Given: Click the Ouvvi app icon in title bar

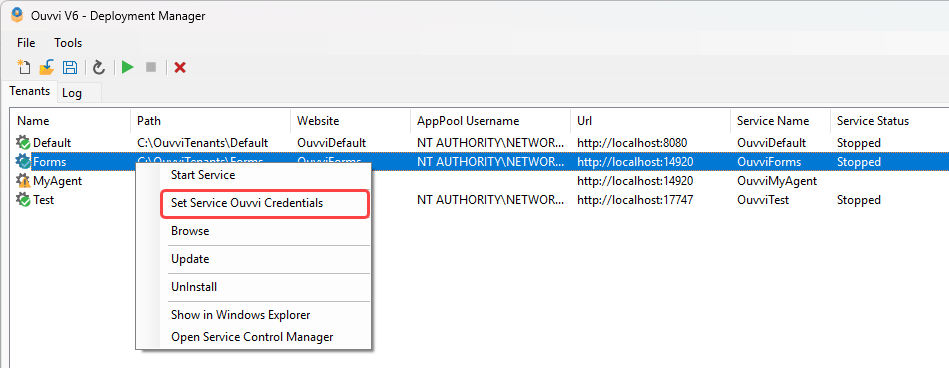Looking at the screenshot, I should click(18, 15).
